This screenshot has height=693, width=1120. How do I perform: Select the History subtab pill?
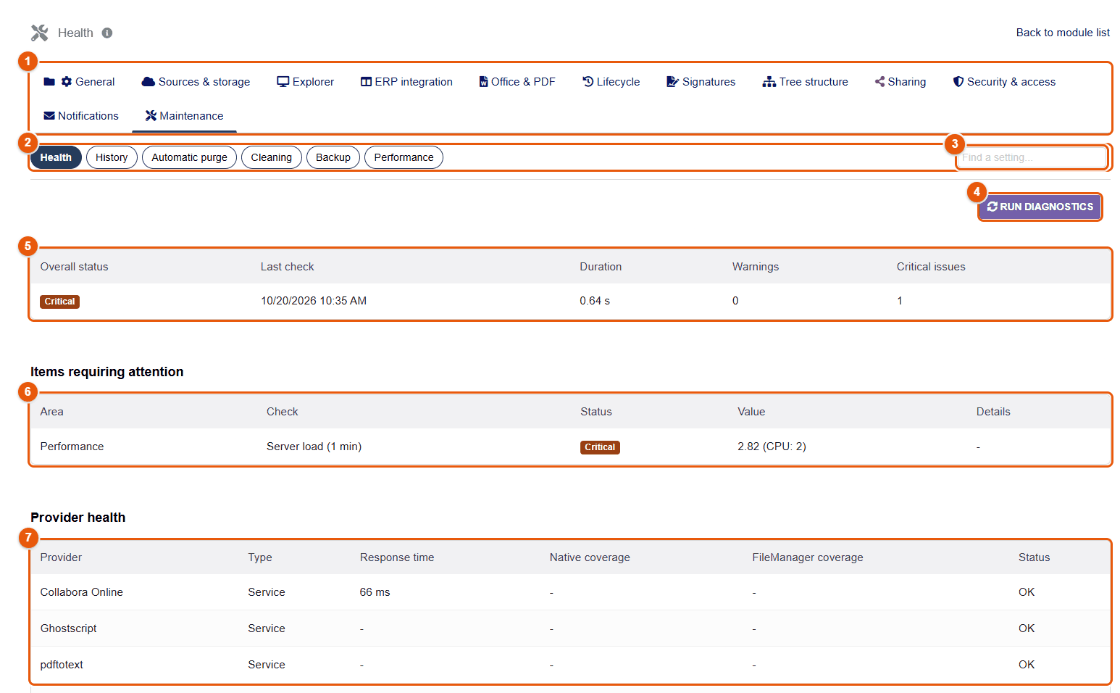[111, 157]
